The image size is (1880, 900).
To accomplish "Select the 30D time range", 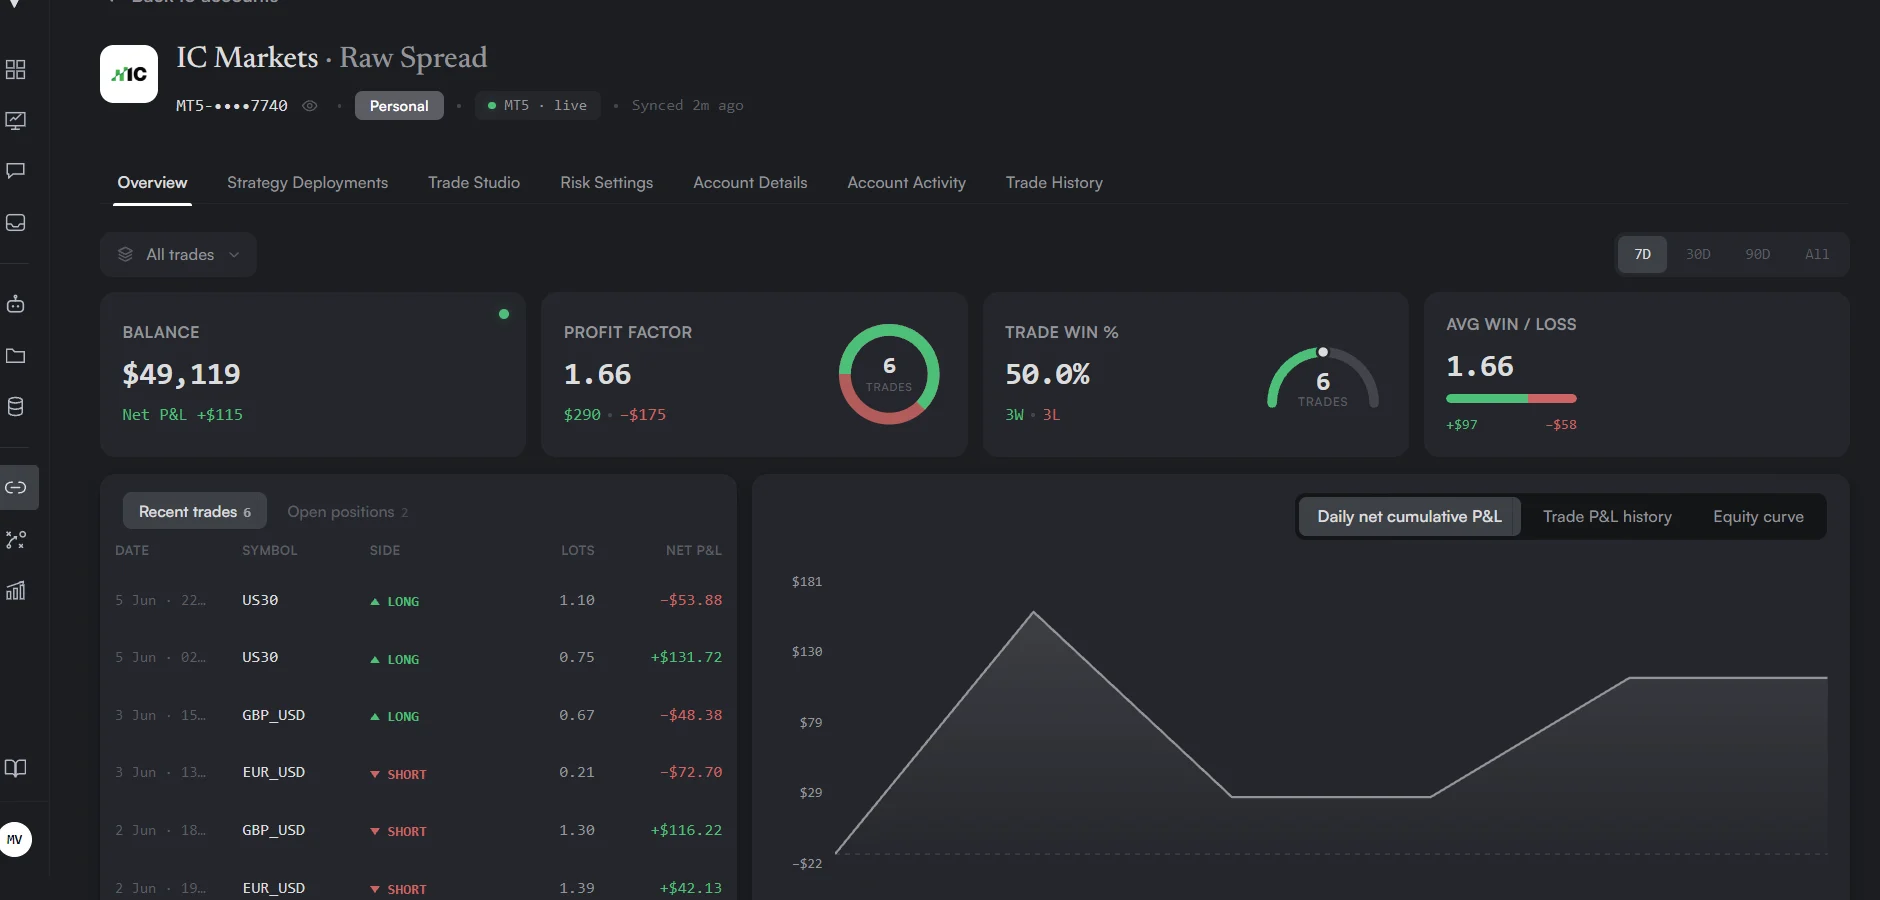I will point(1698,255).
